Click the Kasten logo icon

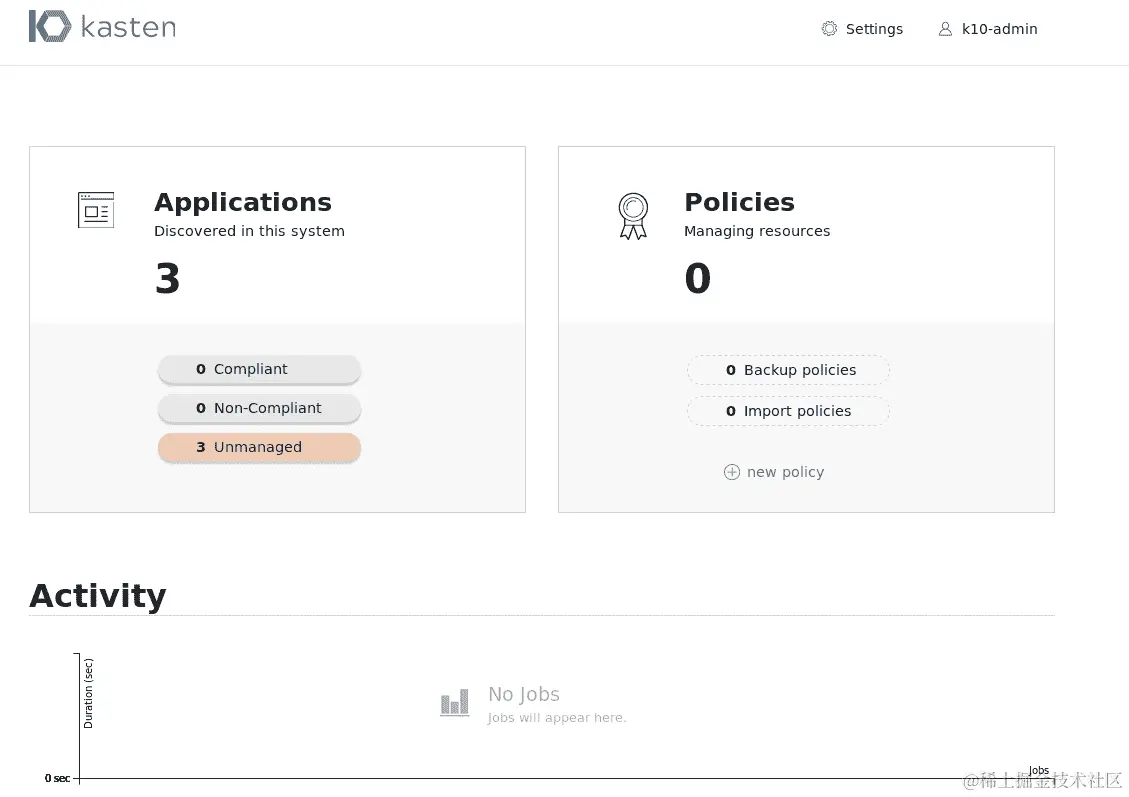coord(49,27)
